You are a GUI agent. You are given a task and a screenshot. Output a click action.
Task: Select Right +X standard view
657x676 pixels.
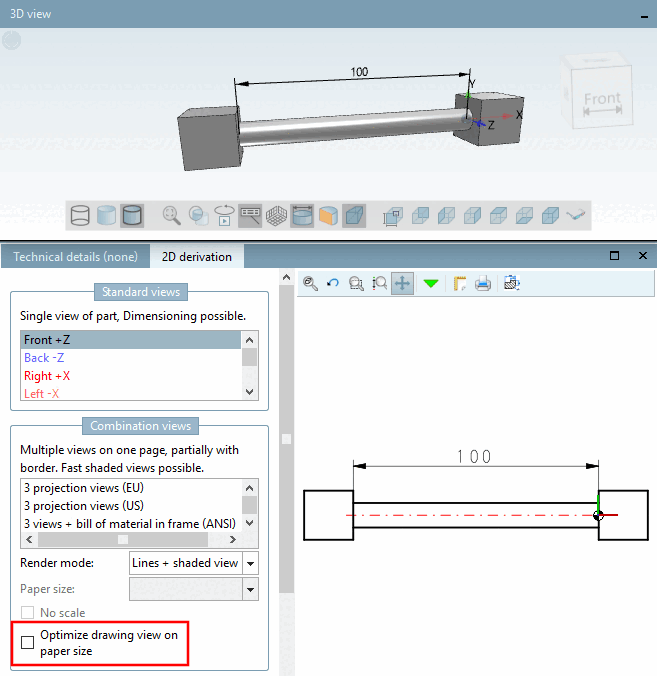coord(131,376)
